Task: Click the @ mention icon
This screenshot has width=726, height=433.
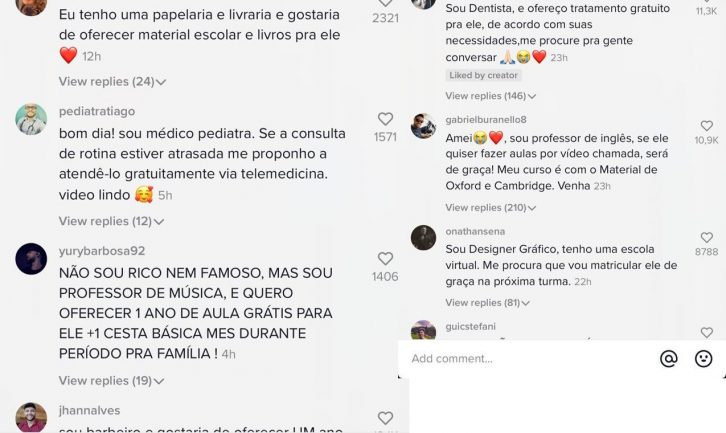Action: coord(669,358)
